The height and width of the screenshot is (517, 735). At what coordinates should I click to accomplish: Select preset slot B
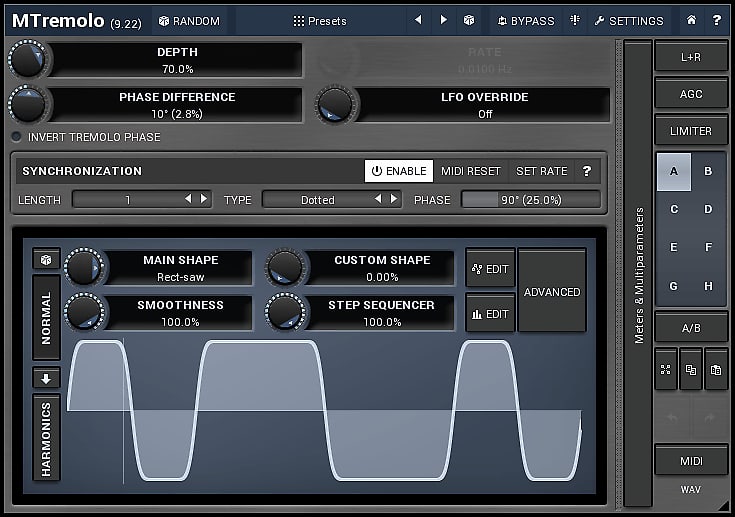pyautogui.click(x=708, y=171)
